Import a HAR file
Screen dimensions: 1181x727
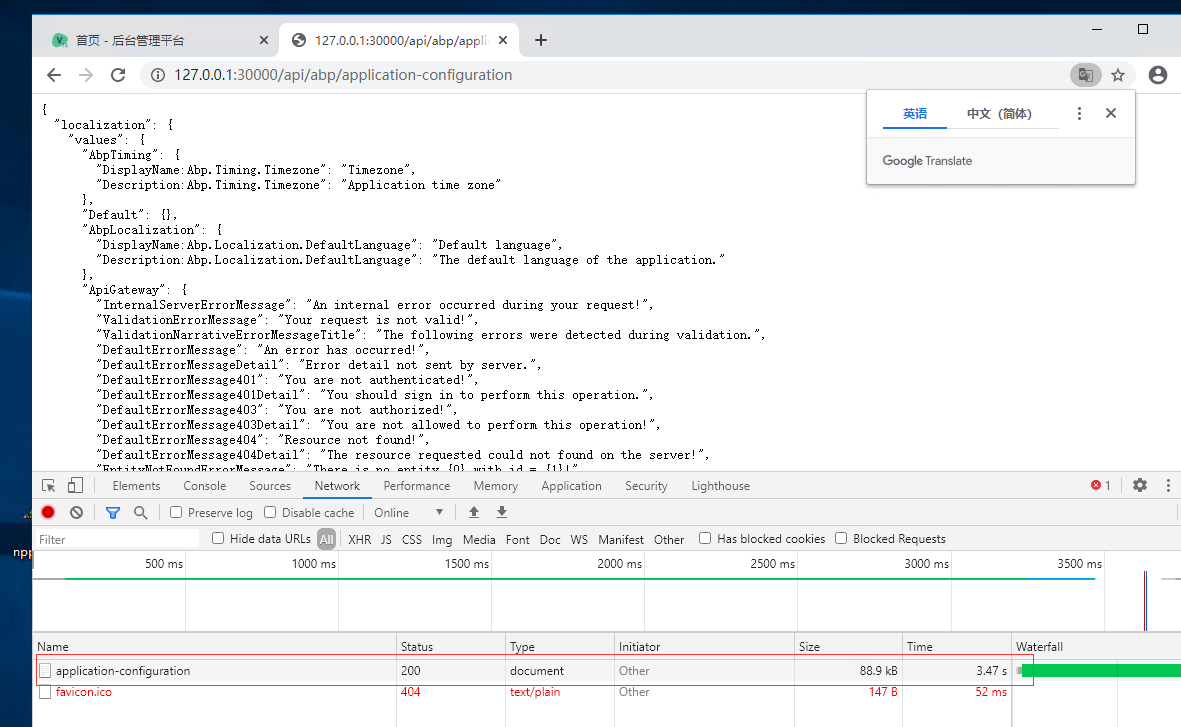pos(473,512)
